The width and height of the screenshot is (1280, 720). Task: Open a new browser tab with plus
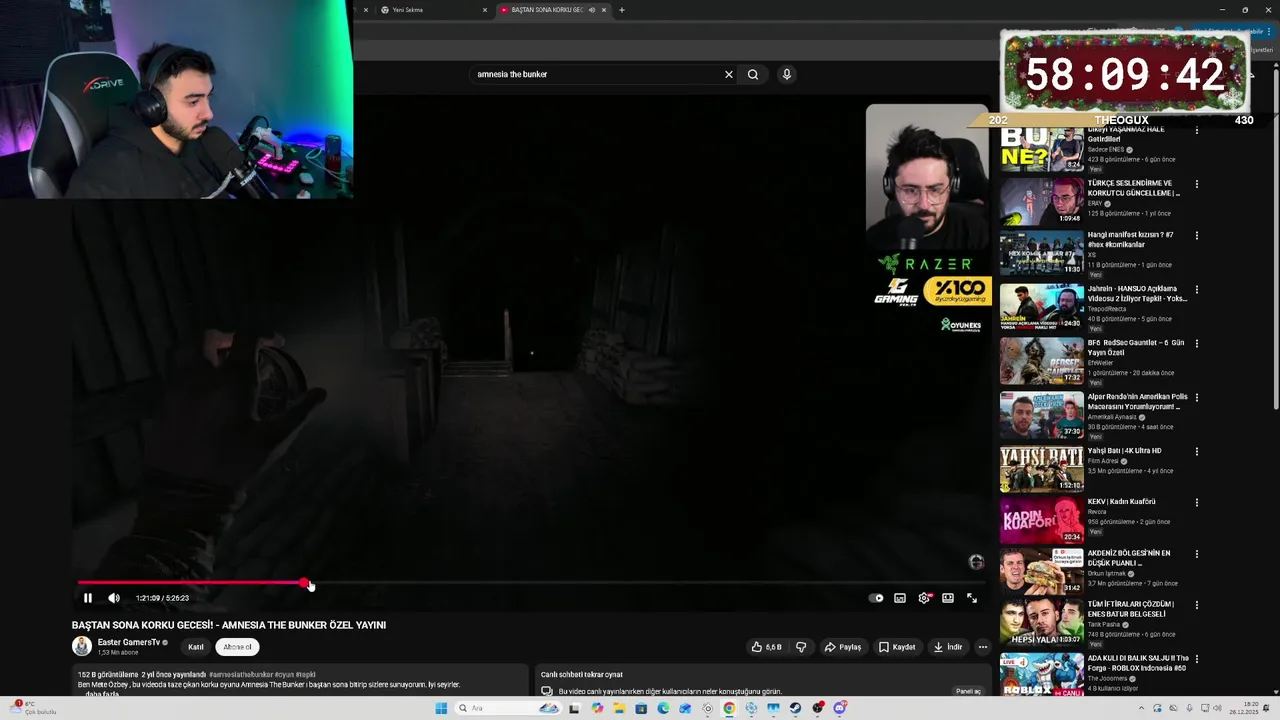coord(622,10)
